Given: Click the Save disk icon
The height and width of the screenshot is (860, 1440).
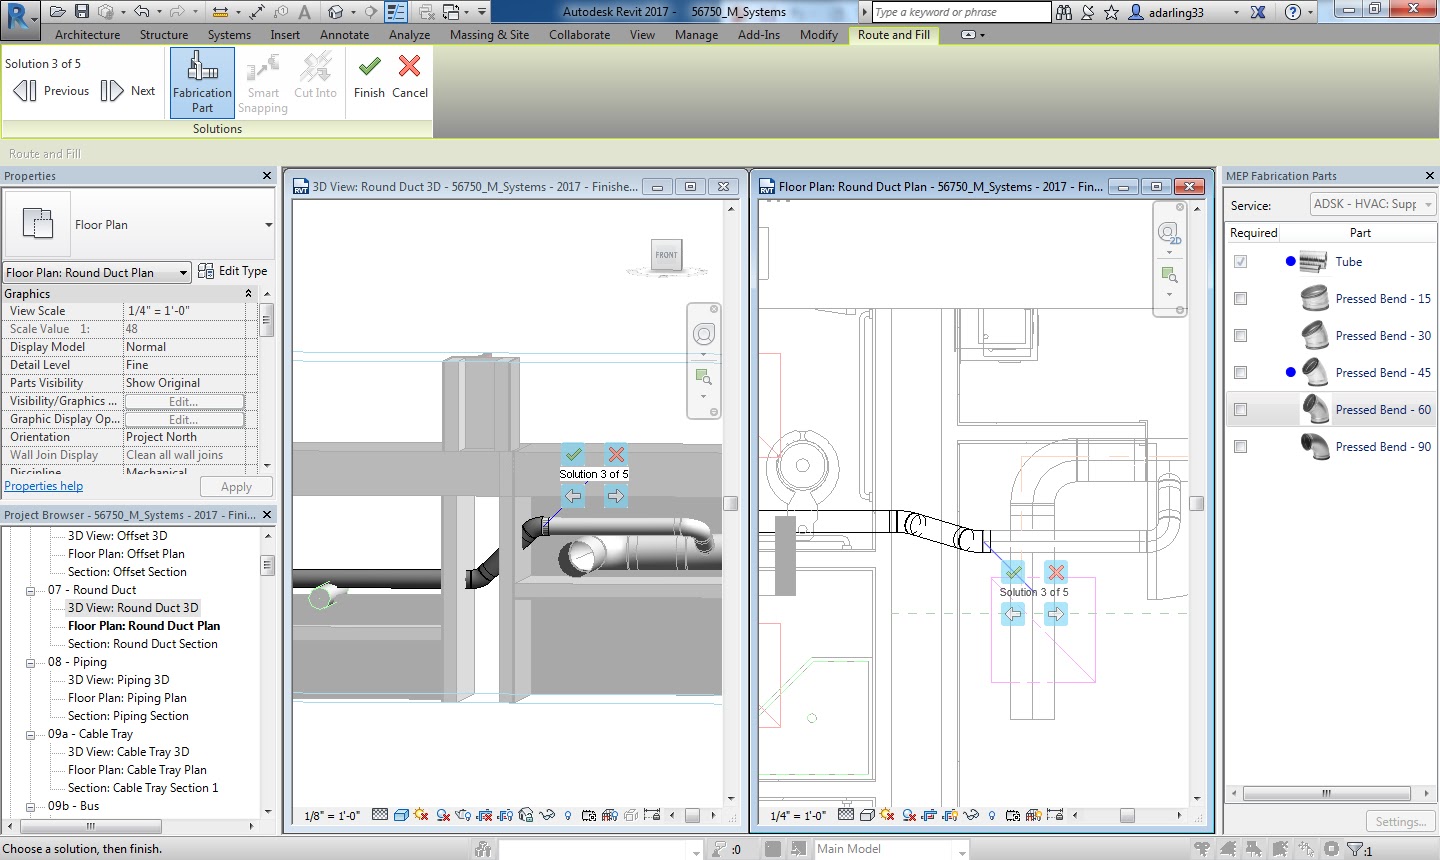Looking at the screenshot, I should coord(82,12).
